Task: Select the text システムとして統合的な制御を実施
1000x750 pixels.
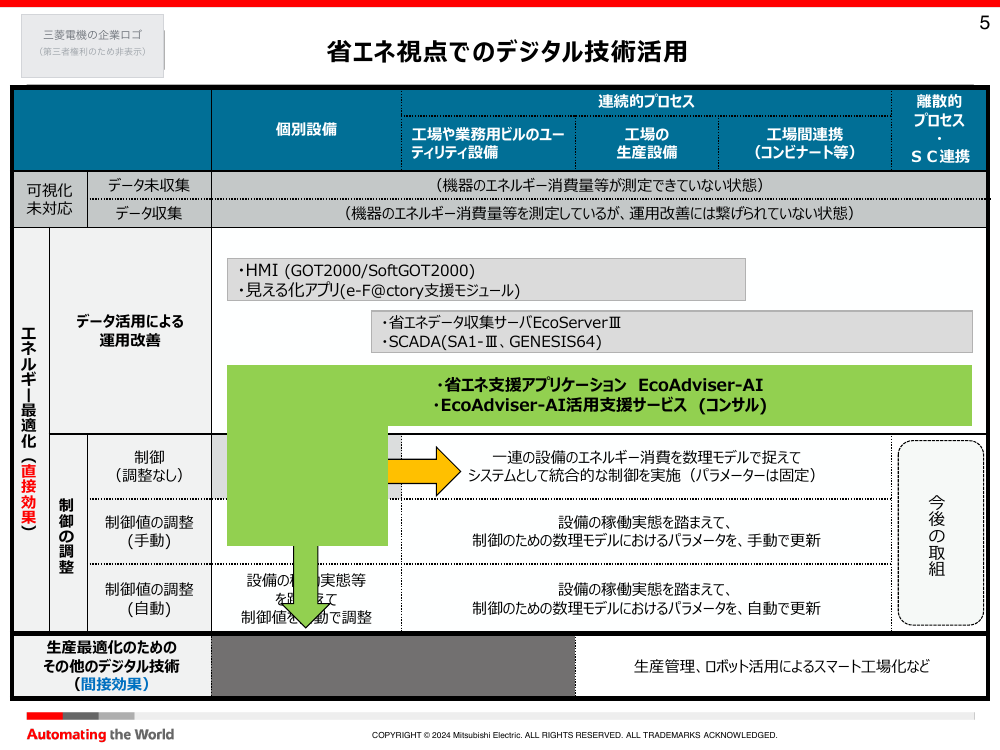Action: [574, 476]
